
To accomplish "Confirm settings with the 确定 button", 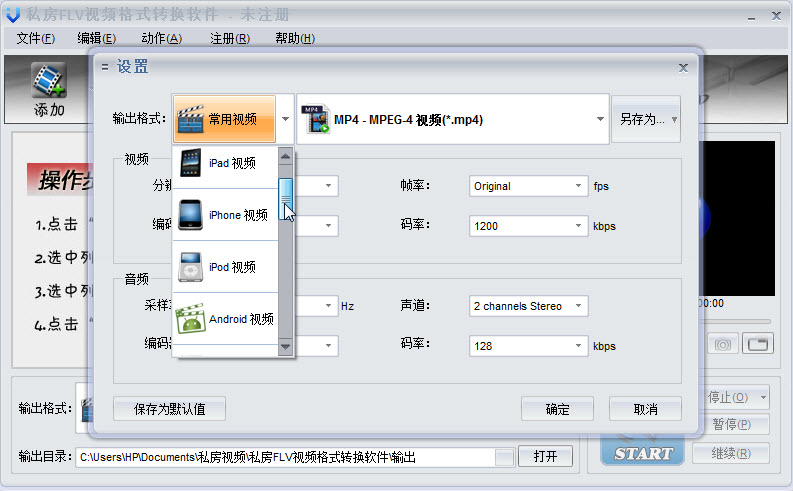I will (557, 409).
